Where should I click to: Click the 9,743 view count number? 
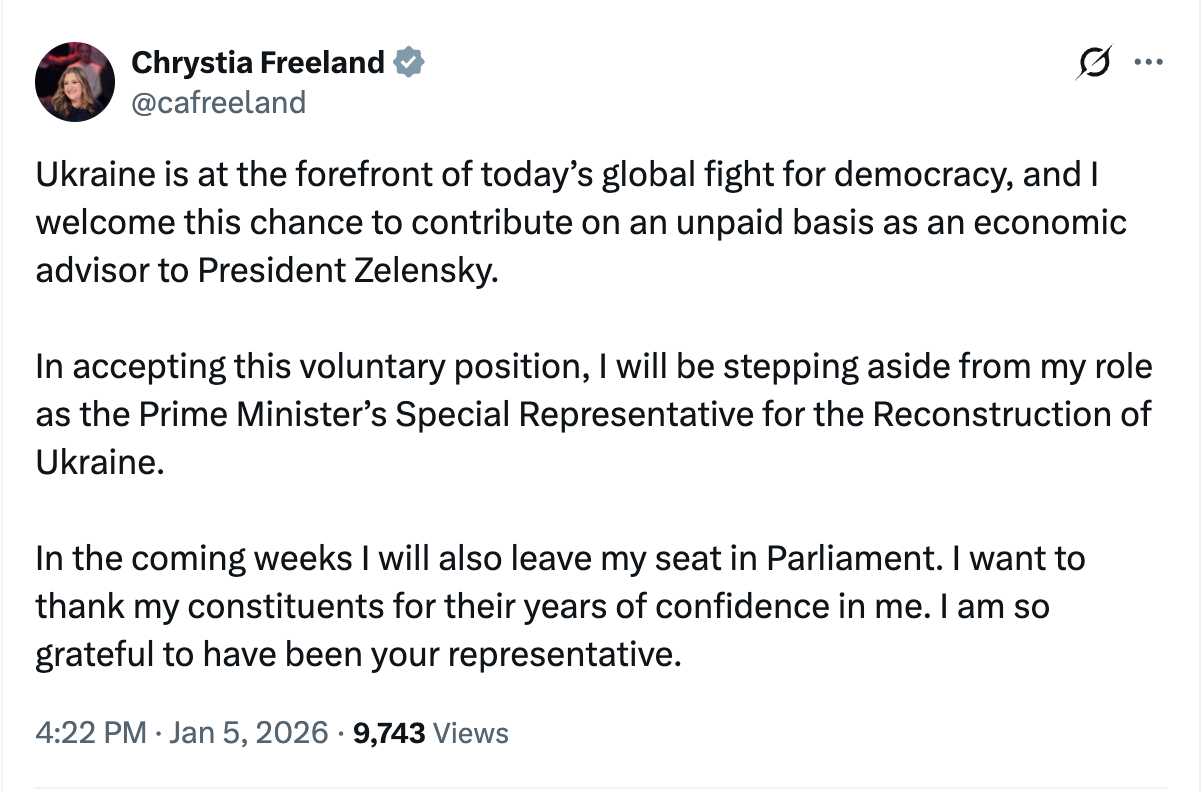pyautogui.click(x=391, y=733)
